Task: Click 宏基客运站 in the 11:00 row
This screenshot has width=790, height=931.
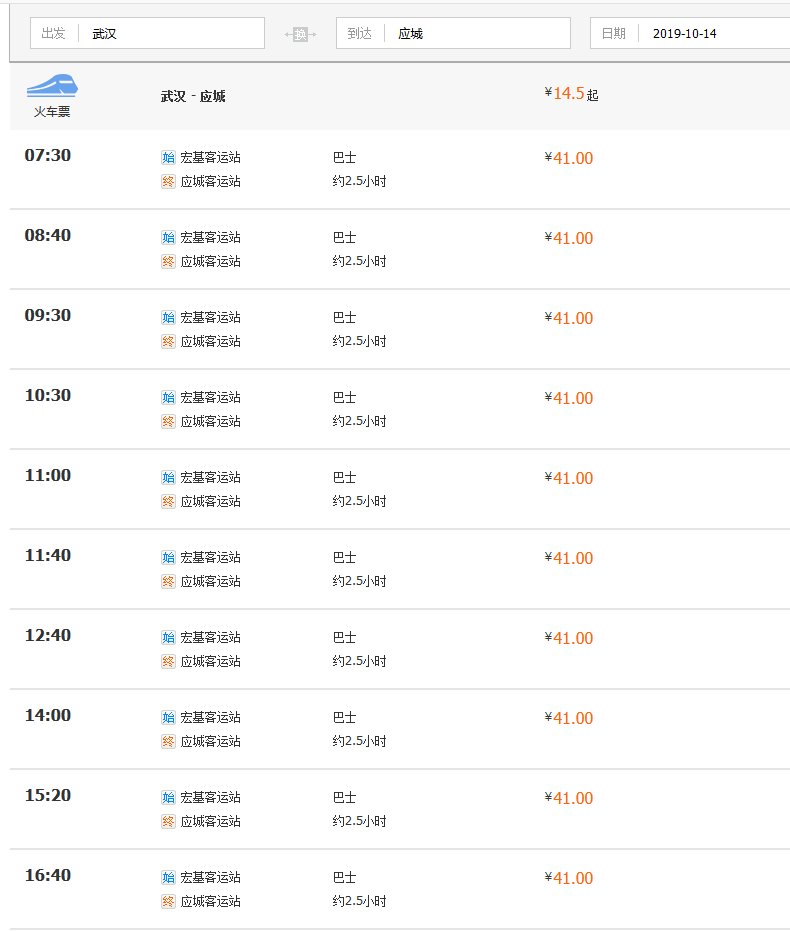Action: [x=211, y=477]
